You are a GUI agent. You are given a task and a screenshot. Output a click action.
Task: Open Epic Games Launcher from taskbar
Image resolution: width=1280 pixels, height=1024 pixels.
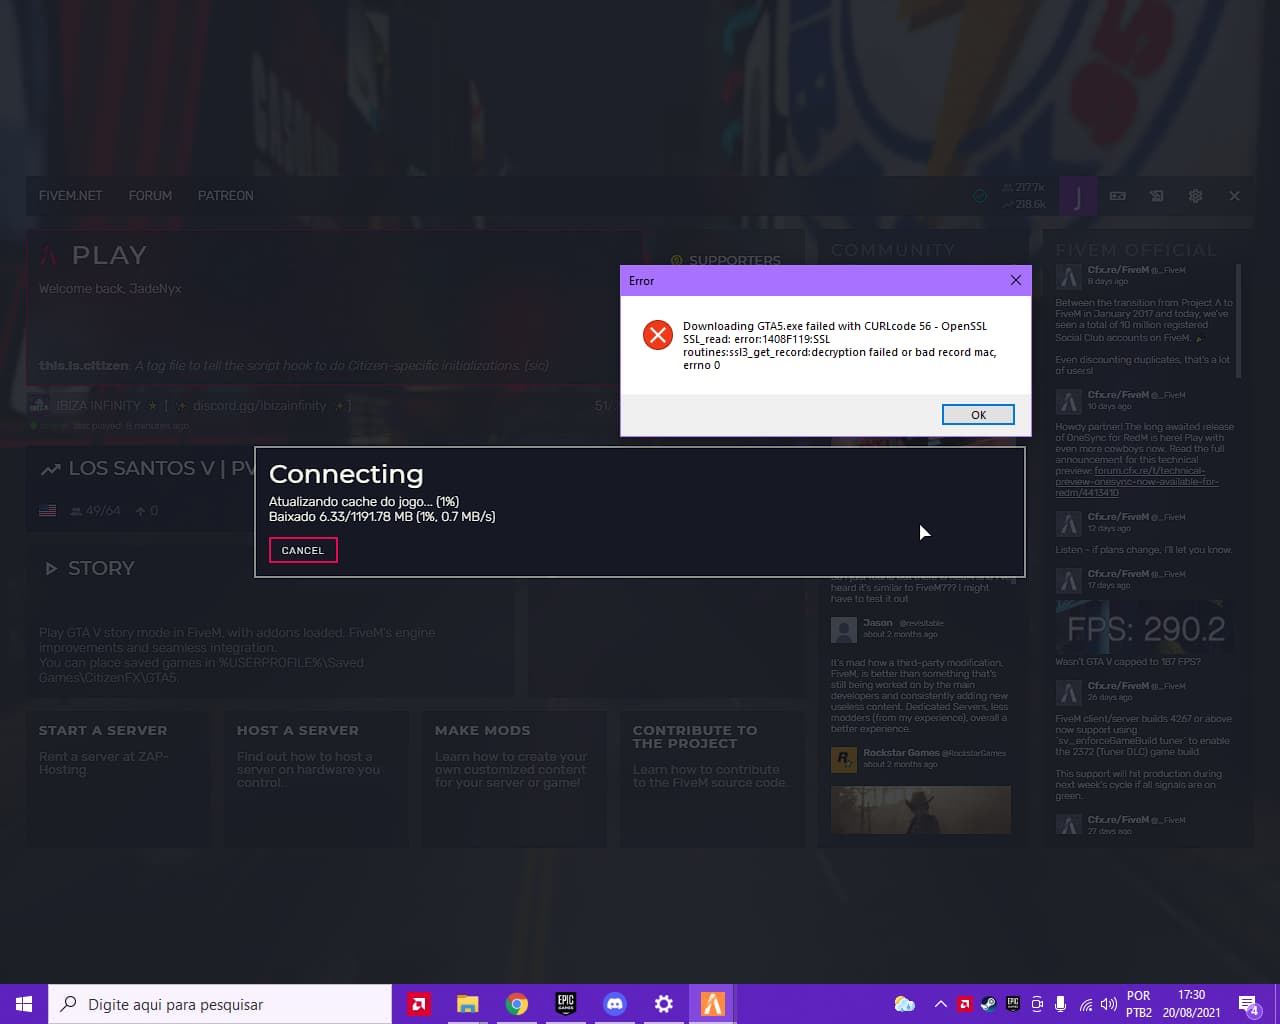coord(566,1004)
